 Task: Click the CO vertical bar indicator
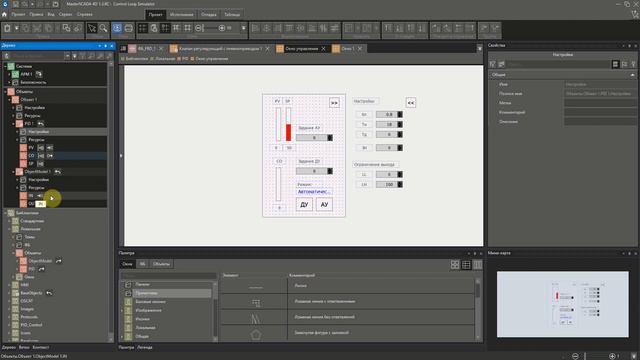[279, 184]
